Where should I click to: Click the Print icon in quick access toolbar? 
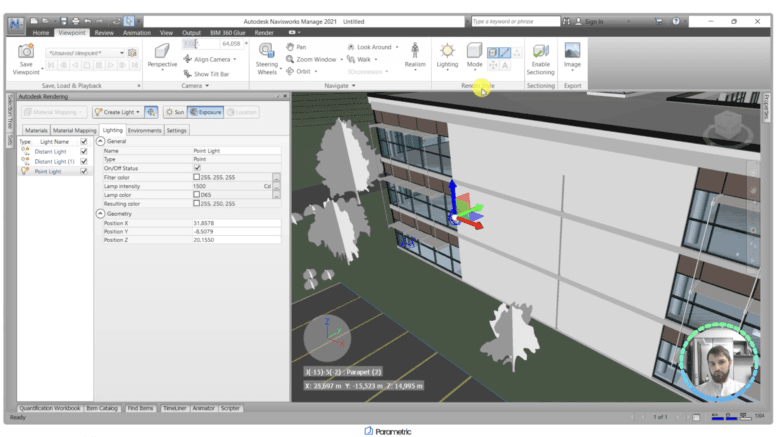75,21
